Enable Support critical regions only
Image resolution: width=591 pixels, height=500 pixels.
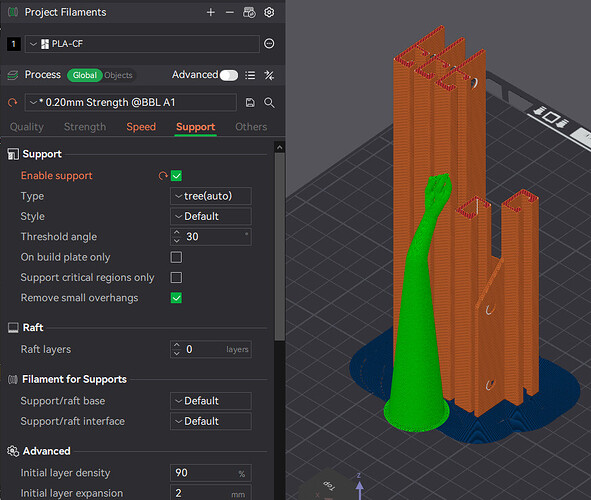176,278
